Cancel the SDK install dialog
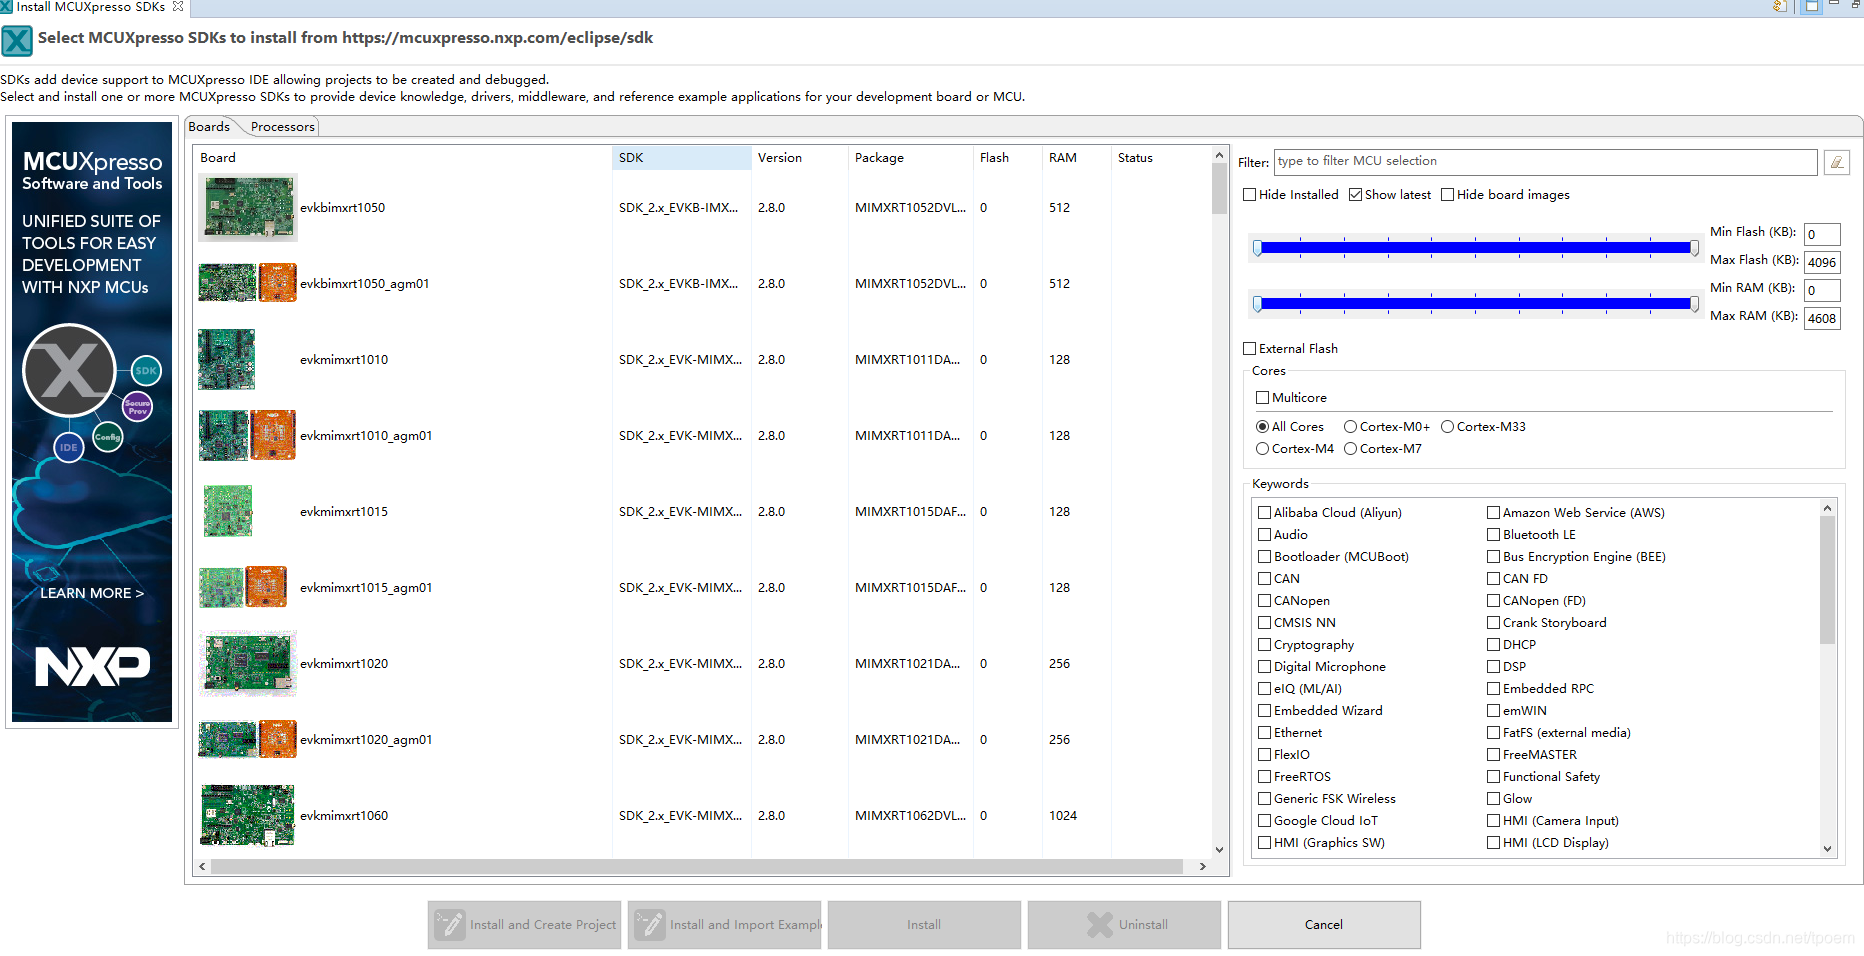Viewport: 1864px width, 956px height. (1324, 925)
